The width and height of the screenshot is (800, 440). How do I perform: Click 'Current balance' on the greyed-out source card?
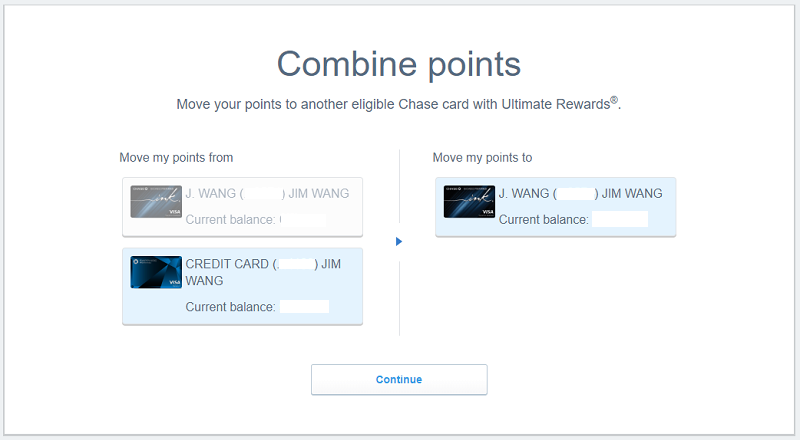coord(230,218)
